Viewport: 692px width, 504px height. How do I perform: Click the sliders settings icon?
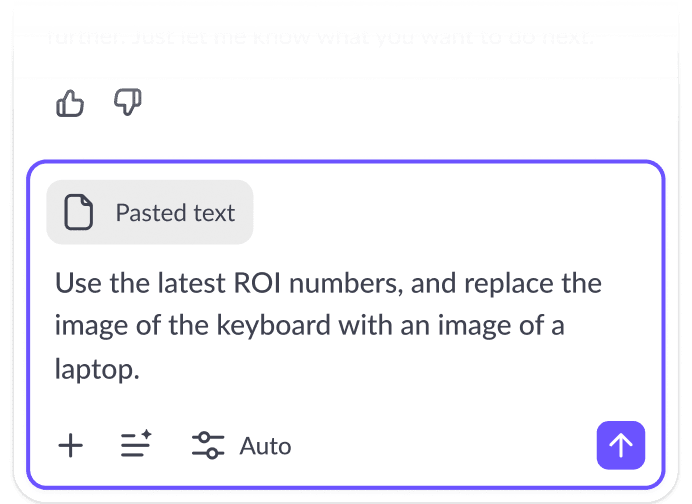click(208, 445)
